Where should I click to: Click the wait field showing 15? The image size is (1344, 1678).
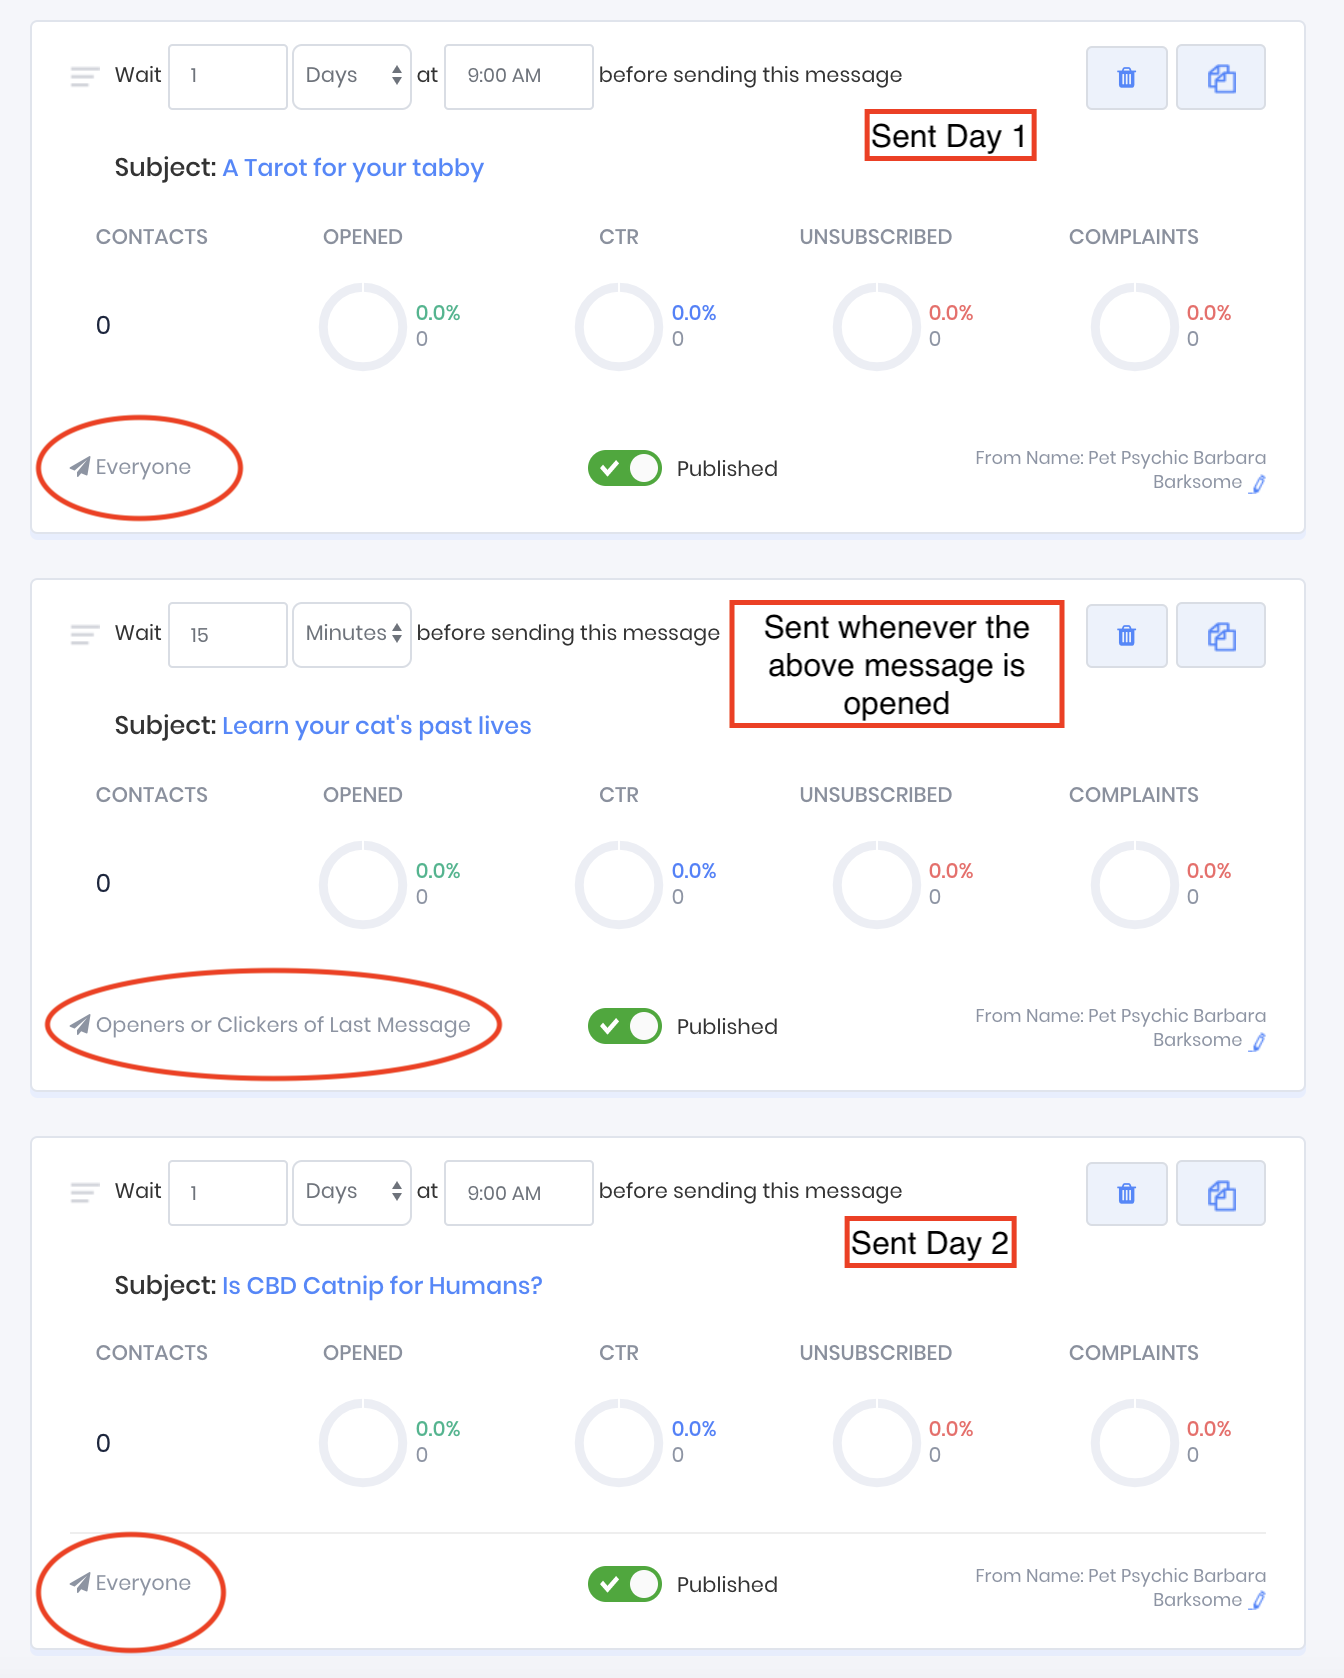pyautogui.click(x=228, y=635)
